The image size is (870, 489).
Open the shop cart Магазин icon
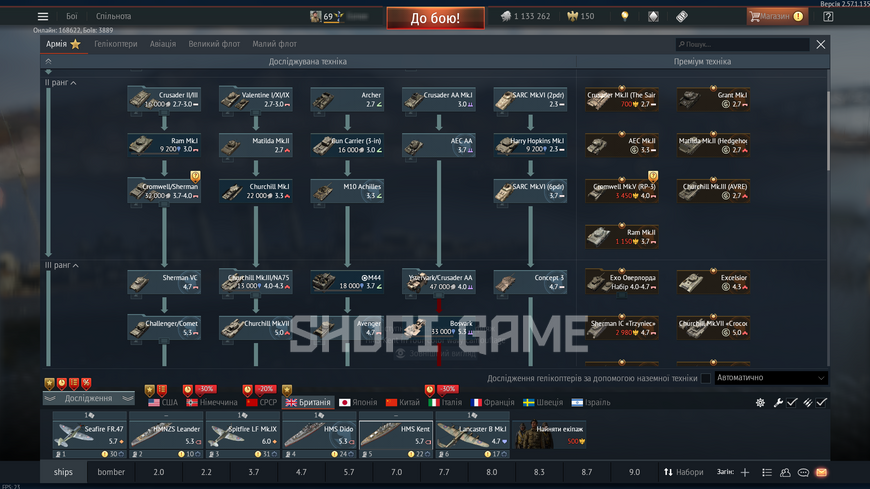(776, 16)
